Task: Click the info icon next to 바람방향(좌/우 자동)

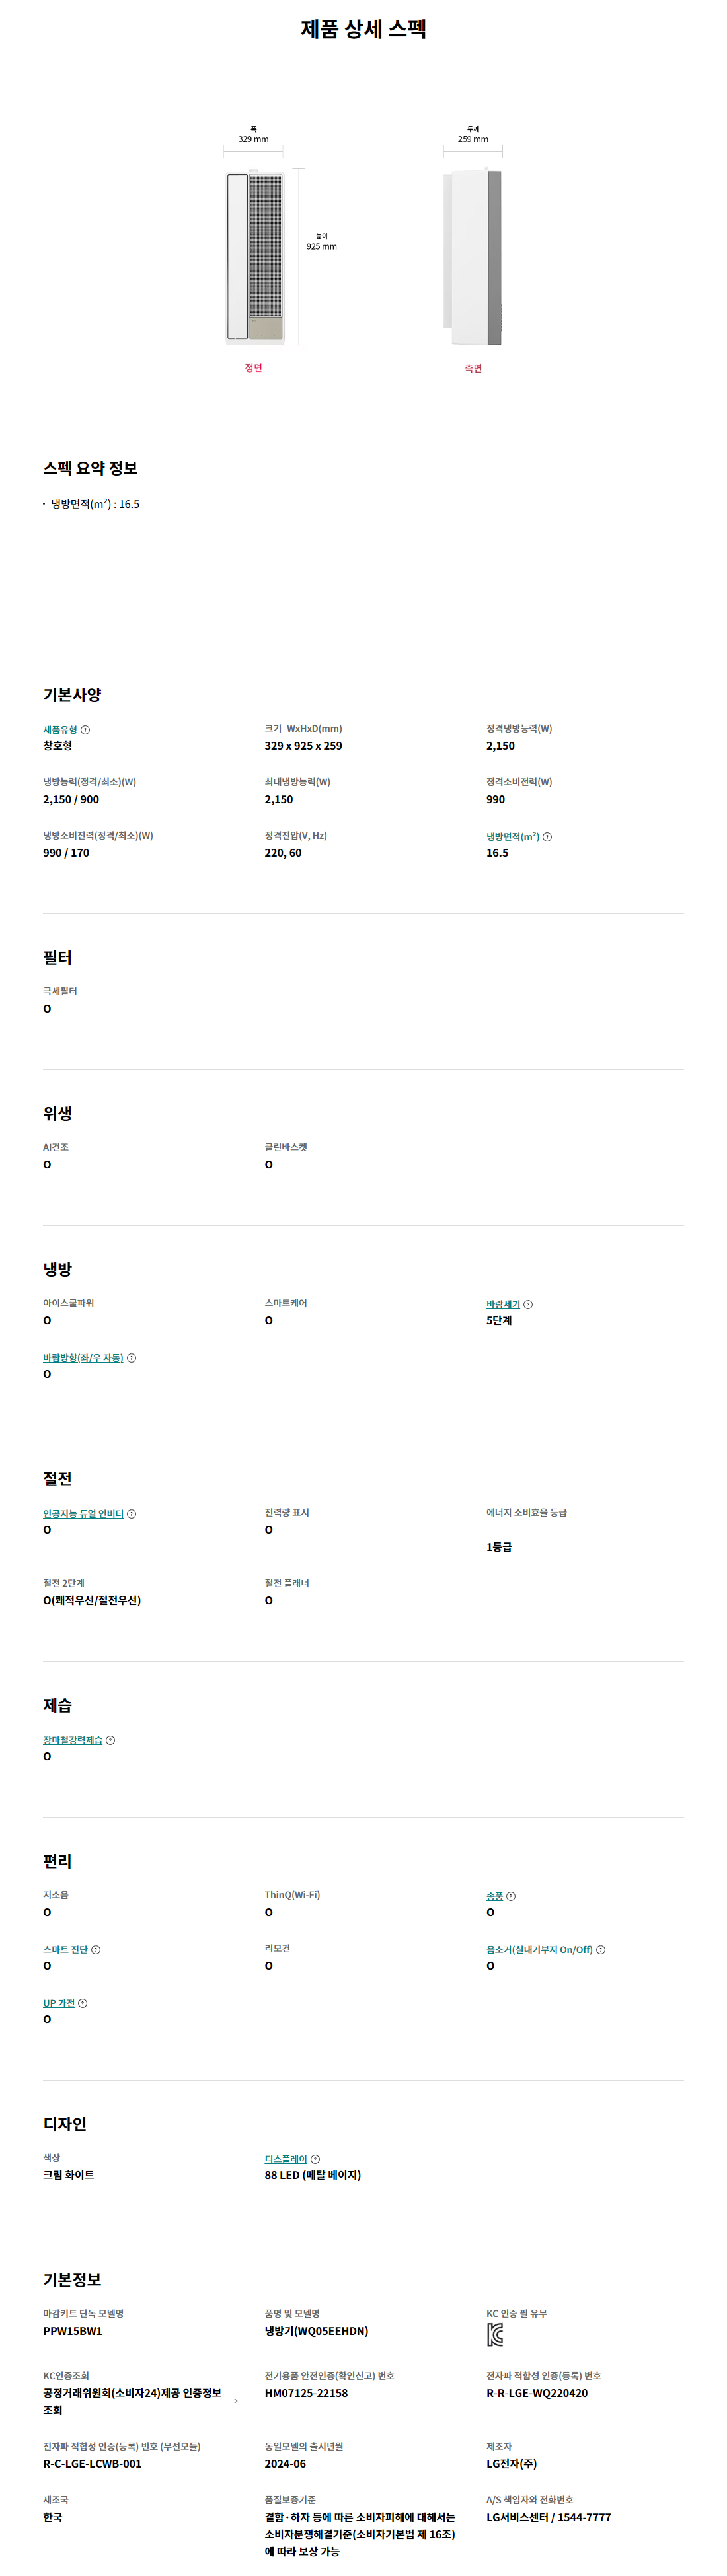Action: (131, 1358)
